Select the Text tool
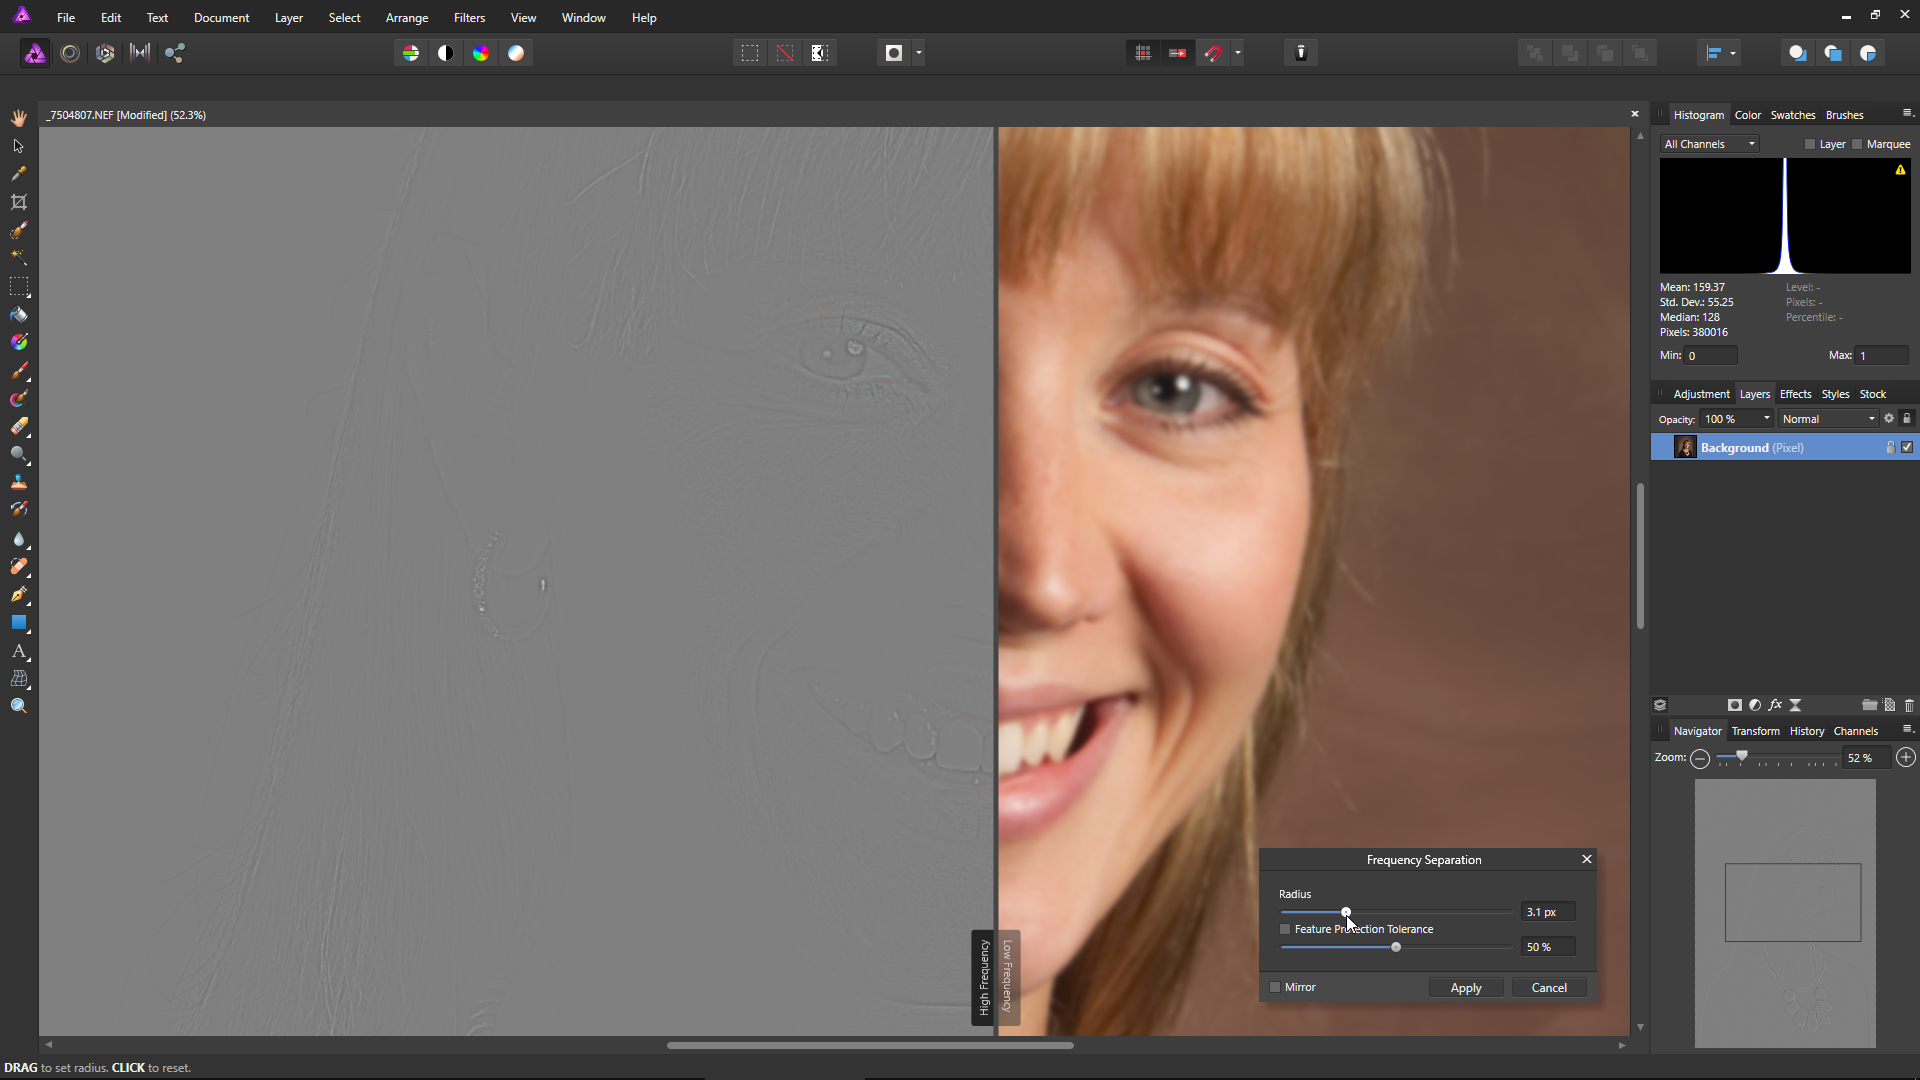The image size is (1920, 1080). tap(19, 651)
